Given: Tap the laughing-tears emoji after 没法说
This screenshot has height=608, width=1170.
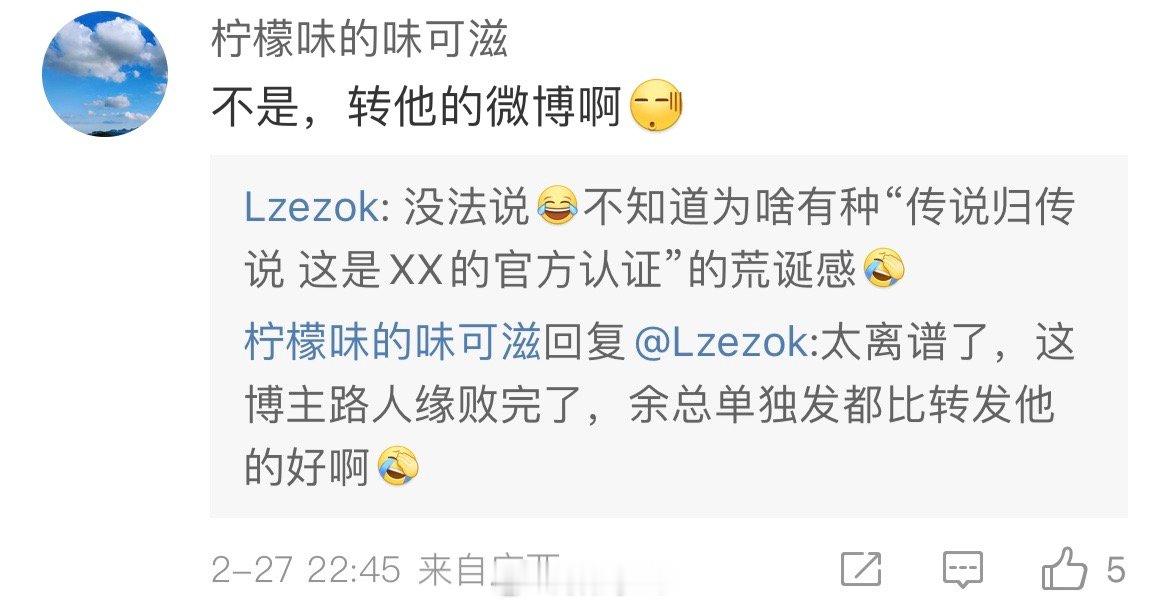Looking at the screenshot, I should pos(557,207).
